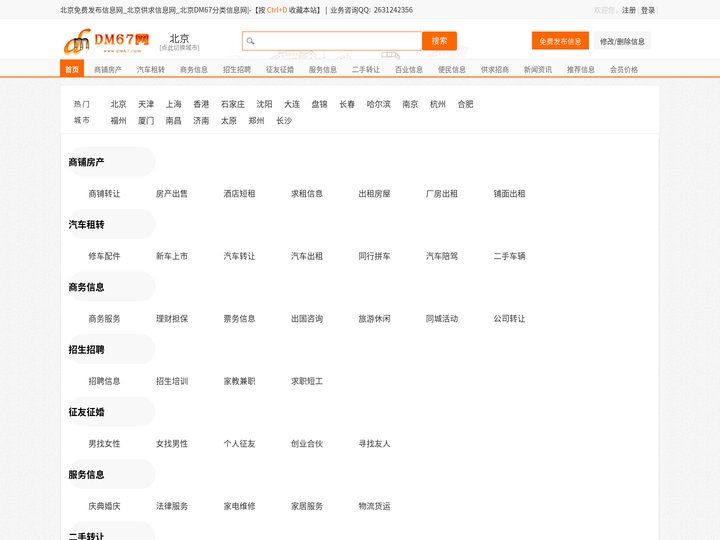Viewport: 720px width, 540px height.
Task: Click the 修改/删除信息 button
Action: 622,41
